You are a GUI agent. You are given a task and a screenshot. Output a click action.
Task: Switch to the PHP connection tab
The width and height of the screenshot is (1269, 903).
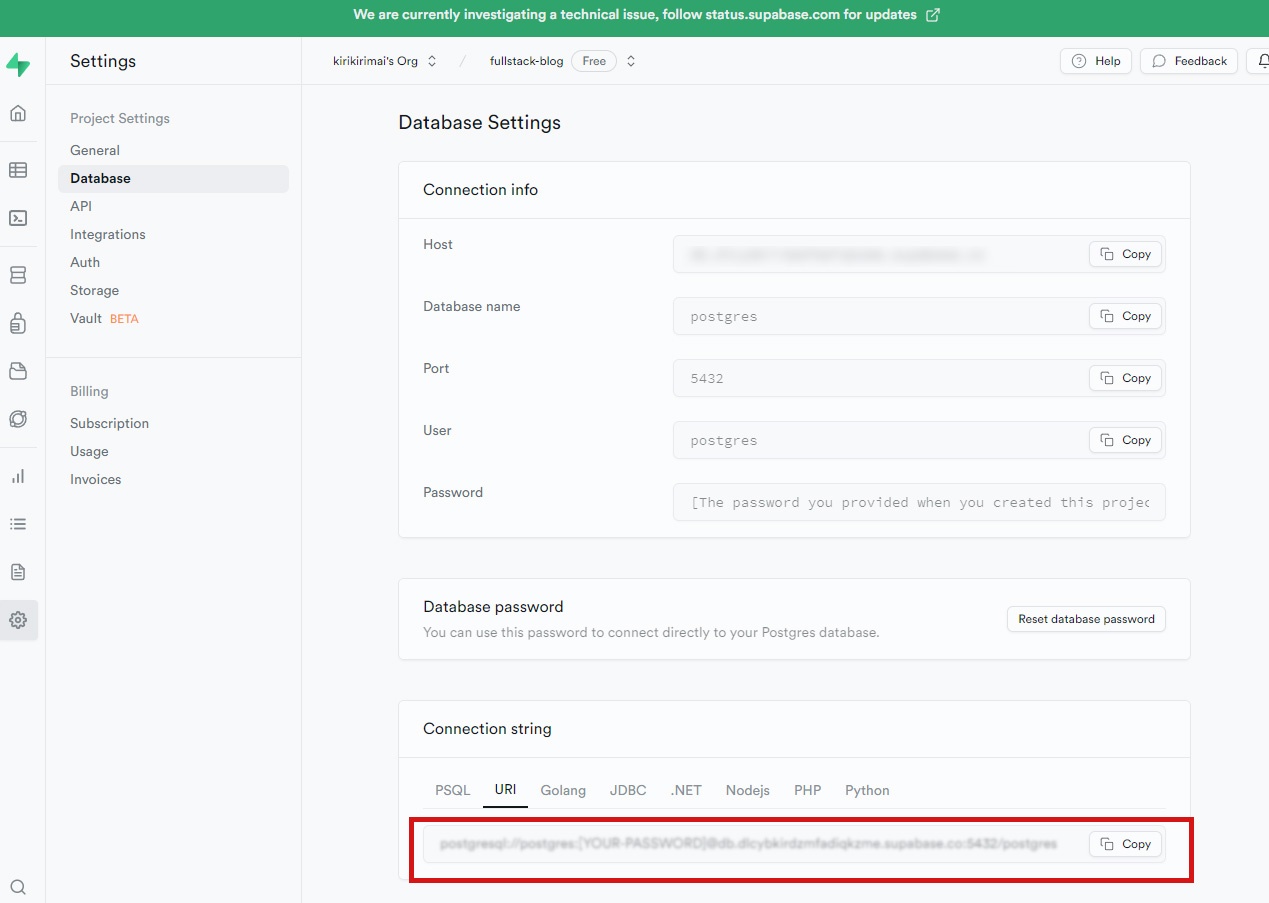(x=807, y=790)
